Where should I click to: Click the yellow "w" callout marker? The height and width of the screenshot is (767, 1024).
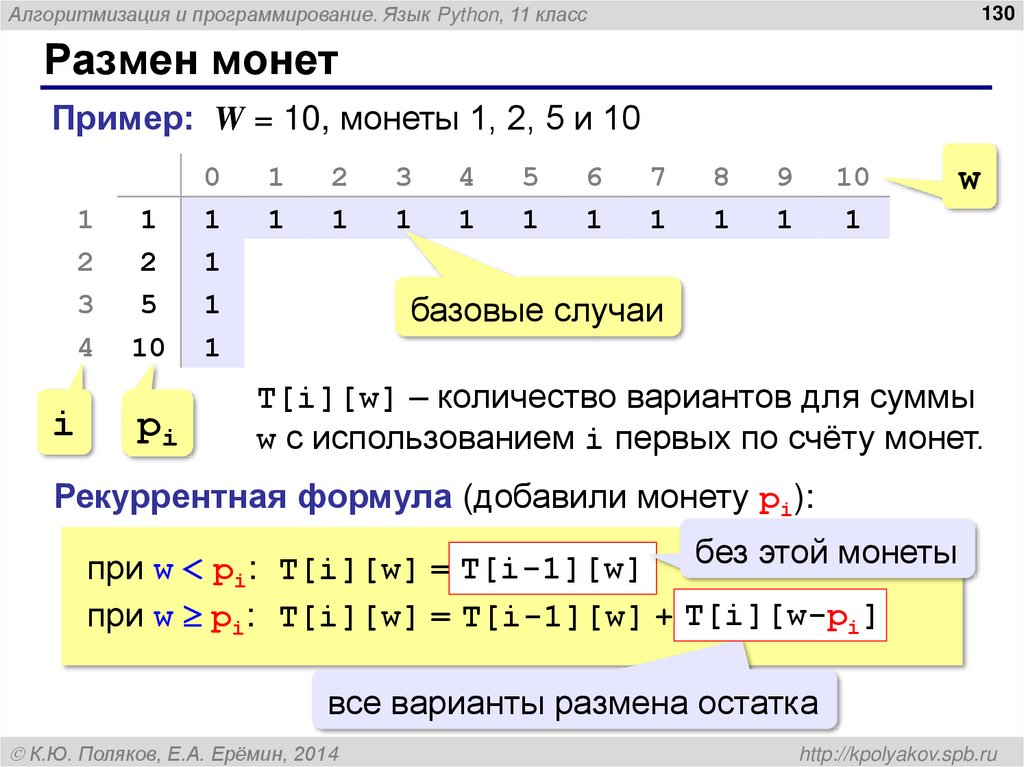[969, 180]
